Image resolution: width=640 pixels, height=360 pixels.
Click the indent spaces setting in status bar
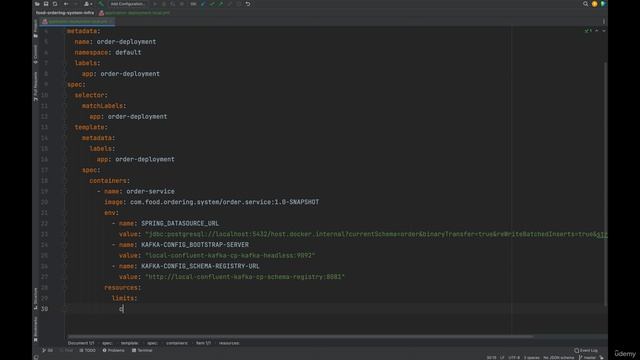pyautogui.click(x=531, y=358)
